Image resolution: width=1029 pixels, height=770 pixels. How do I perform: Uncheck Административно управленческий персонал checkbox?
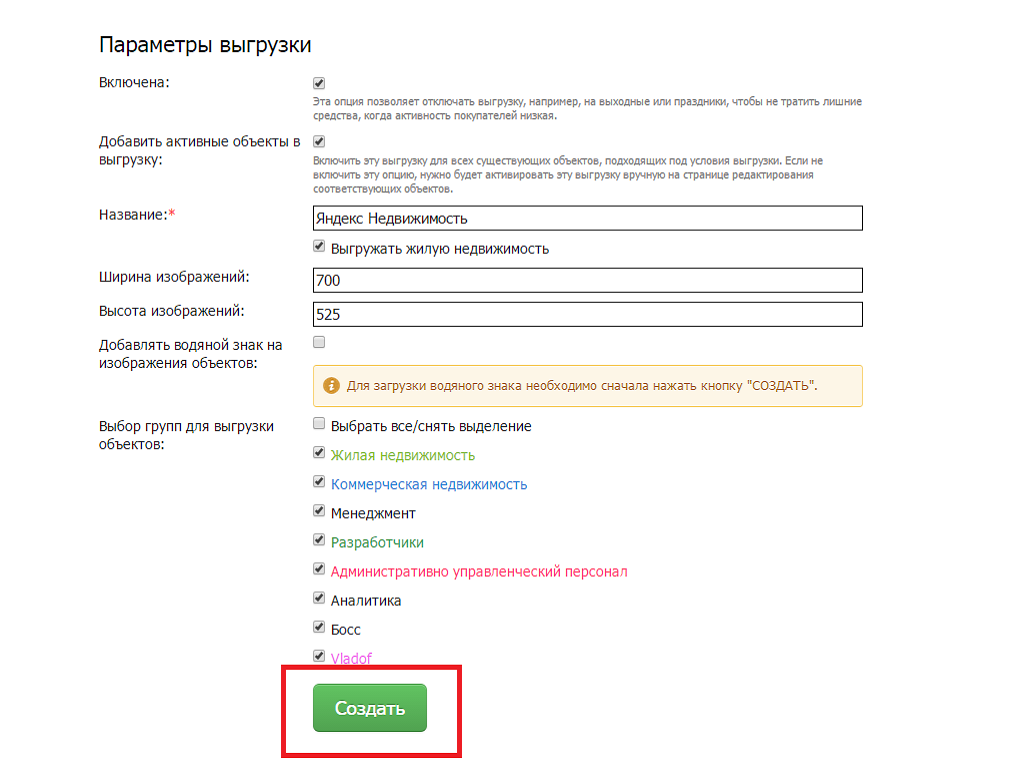pos(319,568)
